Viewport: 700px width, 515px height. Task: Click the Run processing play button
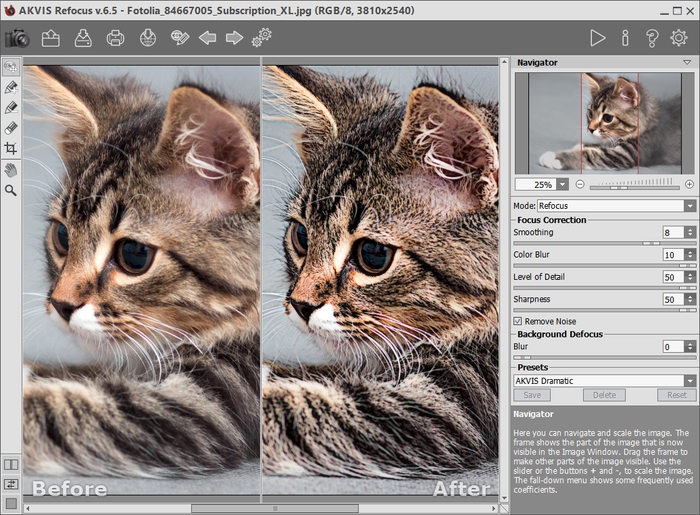click(597, 38)
